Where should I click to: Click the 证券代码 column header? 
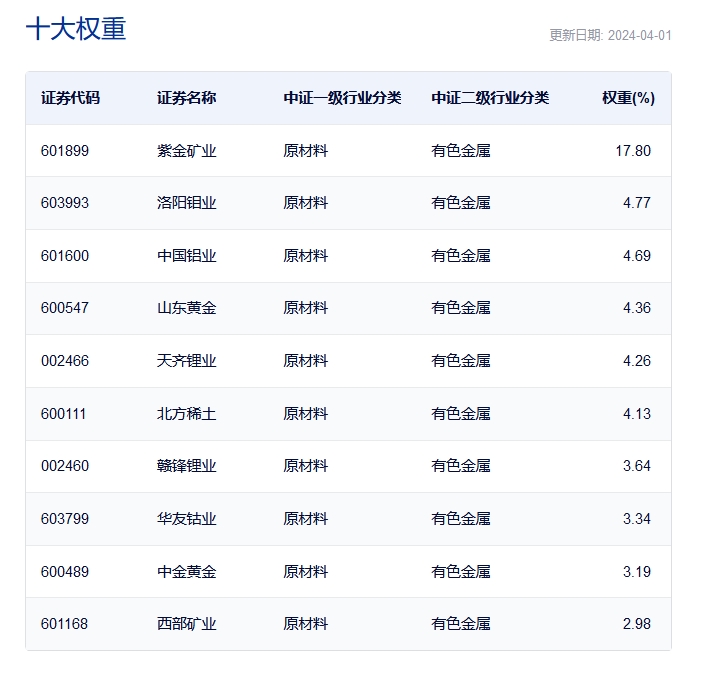pyautogui.click(x=70, y=98)
